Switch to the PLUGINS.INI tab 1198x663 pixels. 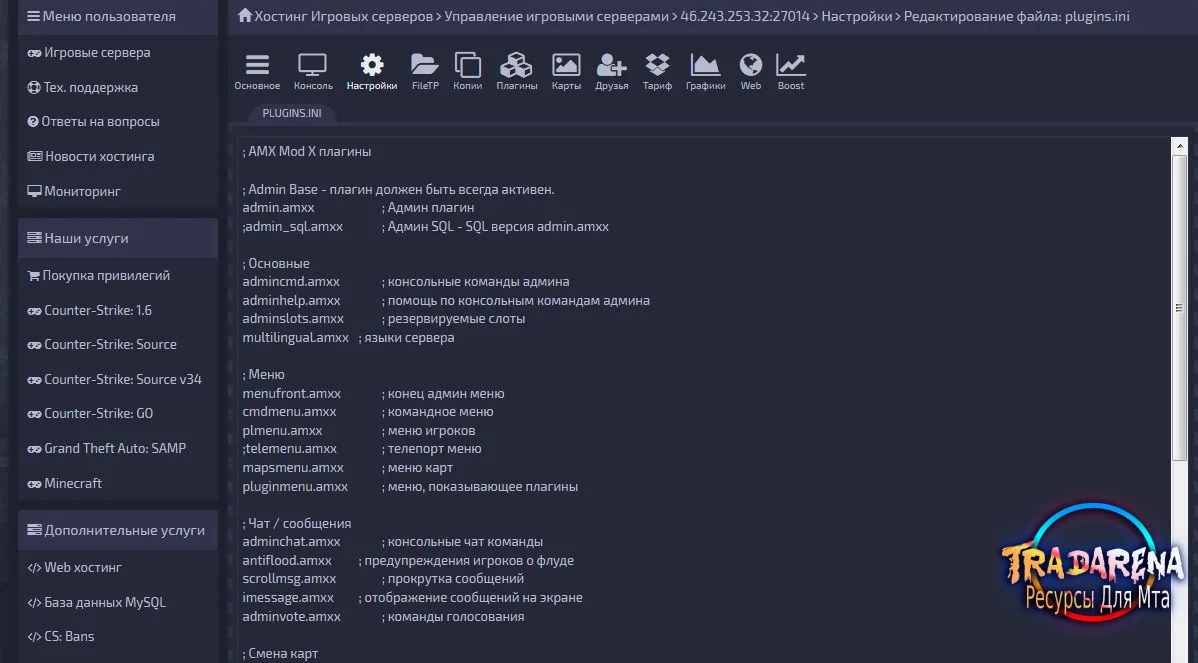[x=292, y=113]
